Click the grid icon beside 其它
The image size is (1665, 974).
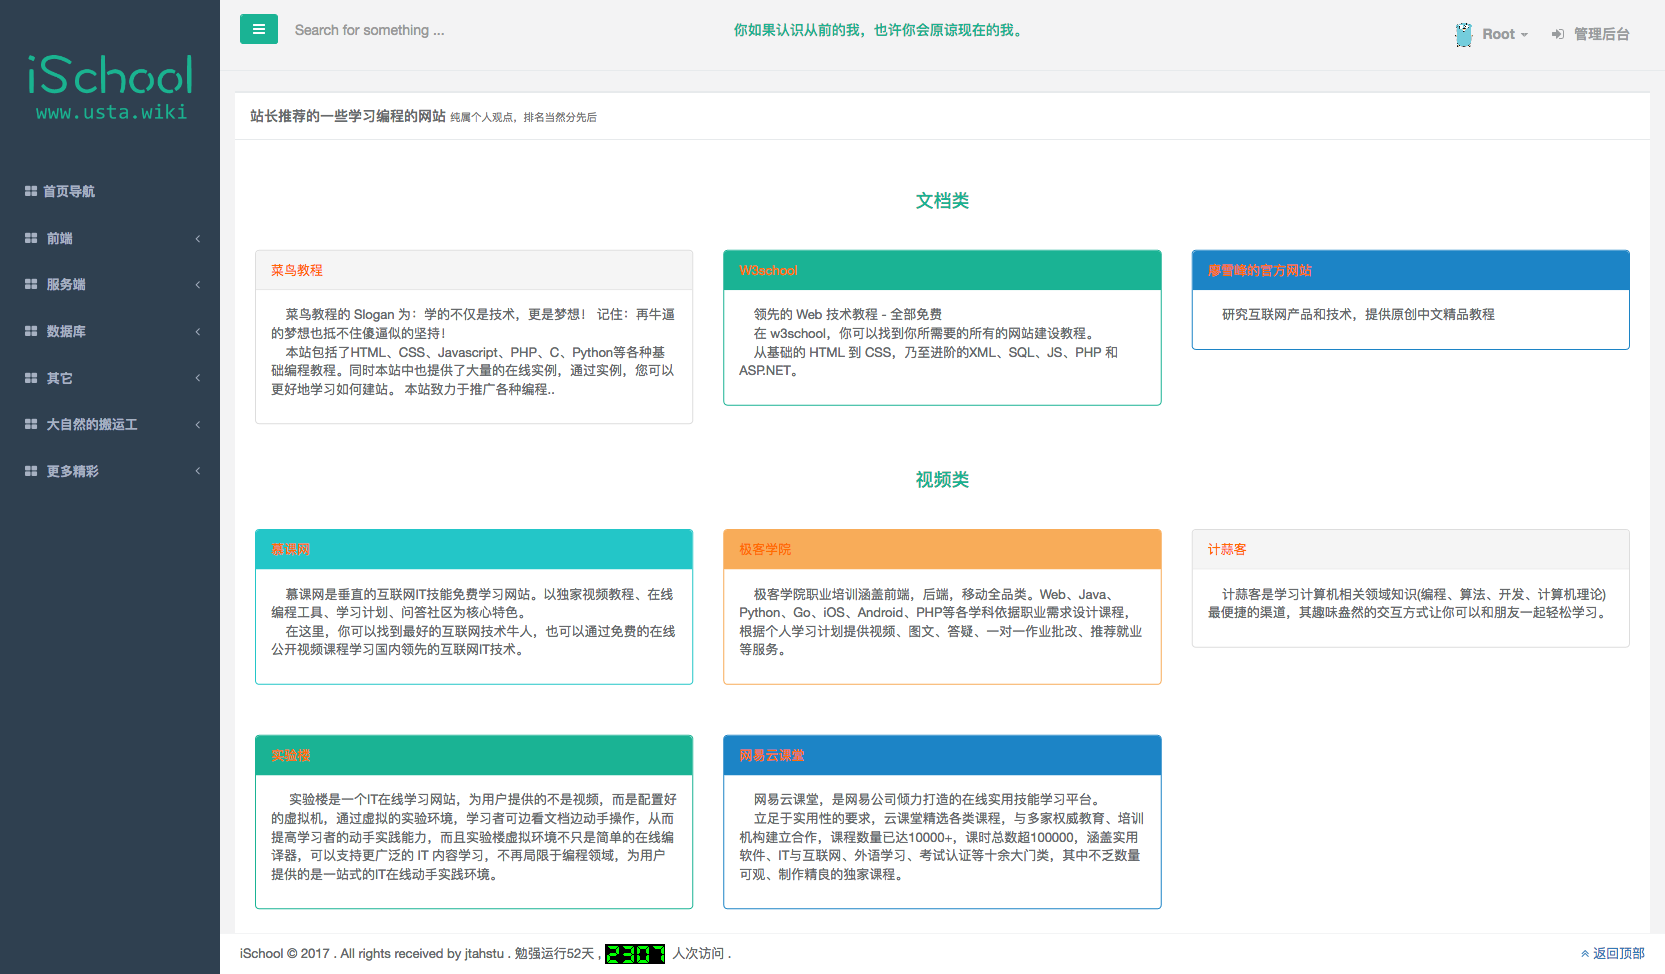click(31, 378)
